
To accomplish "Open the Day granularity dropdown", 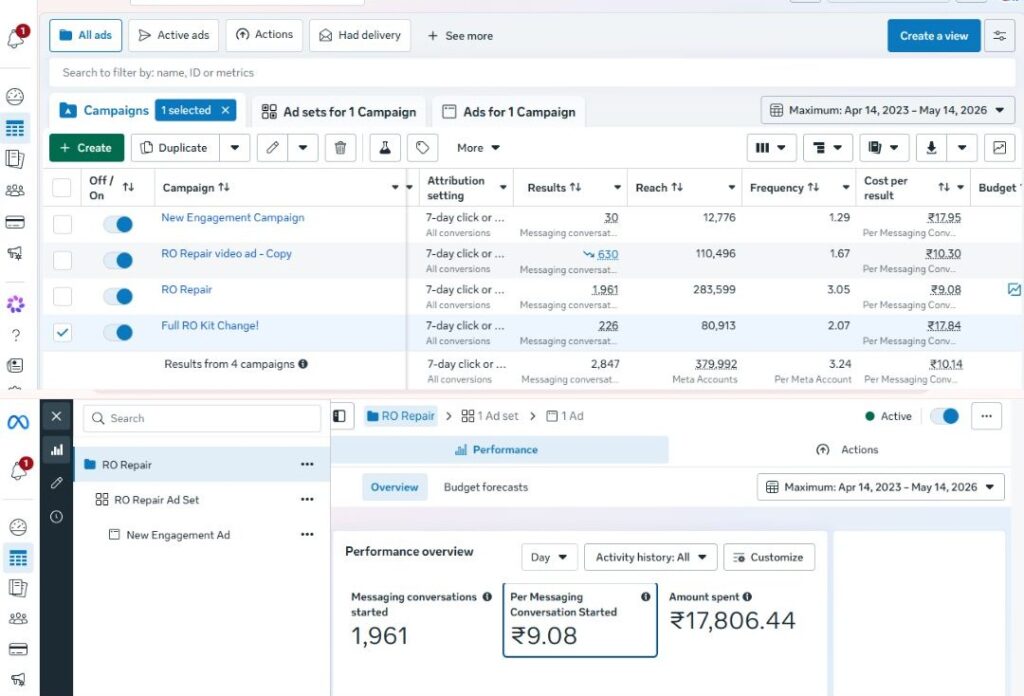I will (549, 557).
